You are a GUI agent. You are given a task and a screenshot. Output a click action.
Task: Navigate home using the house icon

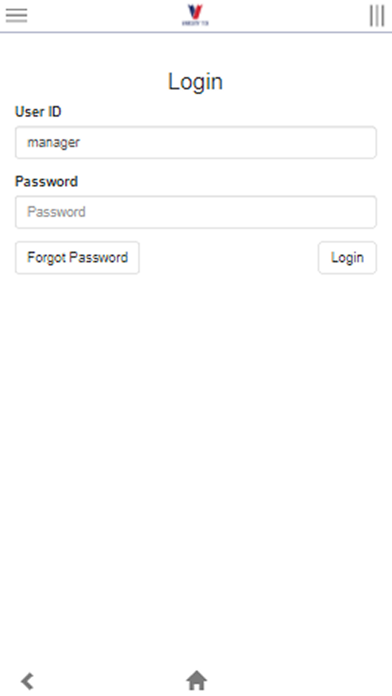(196, 681)
